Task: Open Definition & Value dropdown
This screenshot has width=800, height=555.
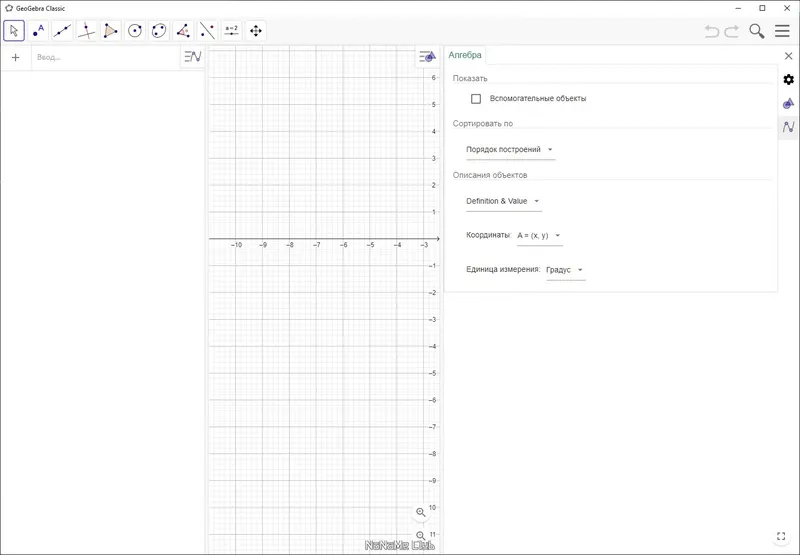Action: pyautogui.click(x=504, y=201)
